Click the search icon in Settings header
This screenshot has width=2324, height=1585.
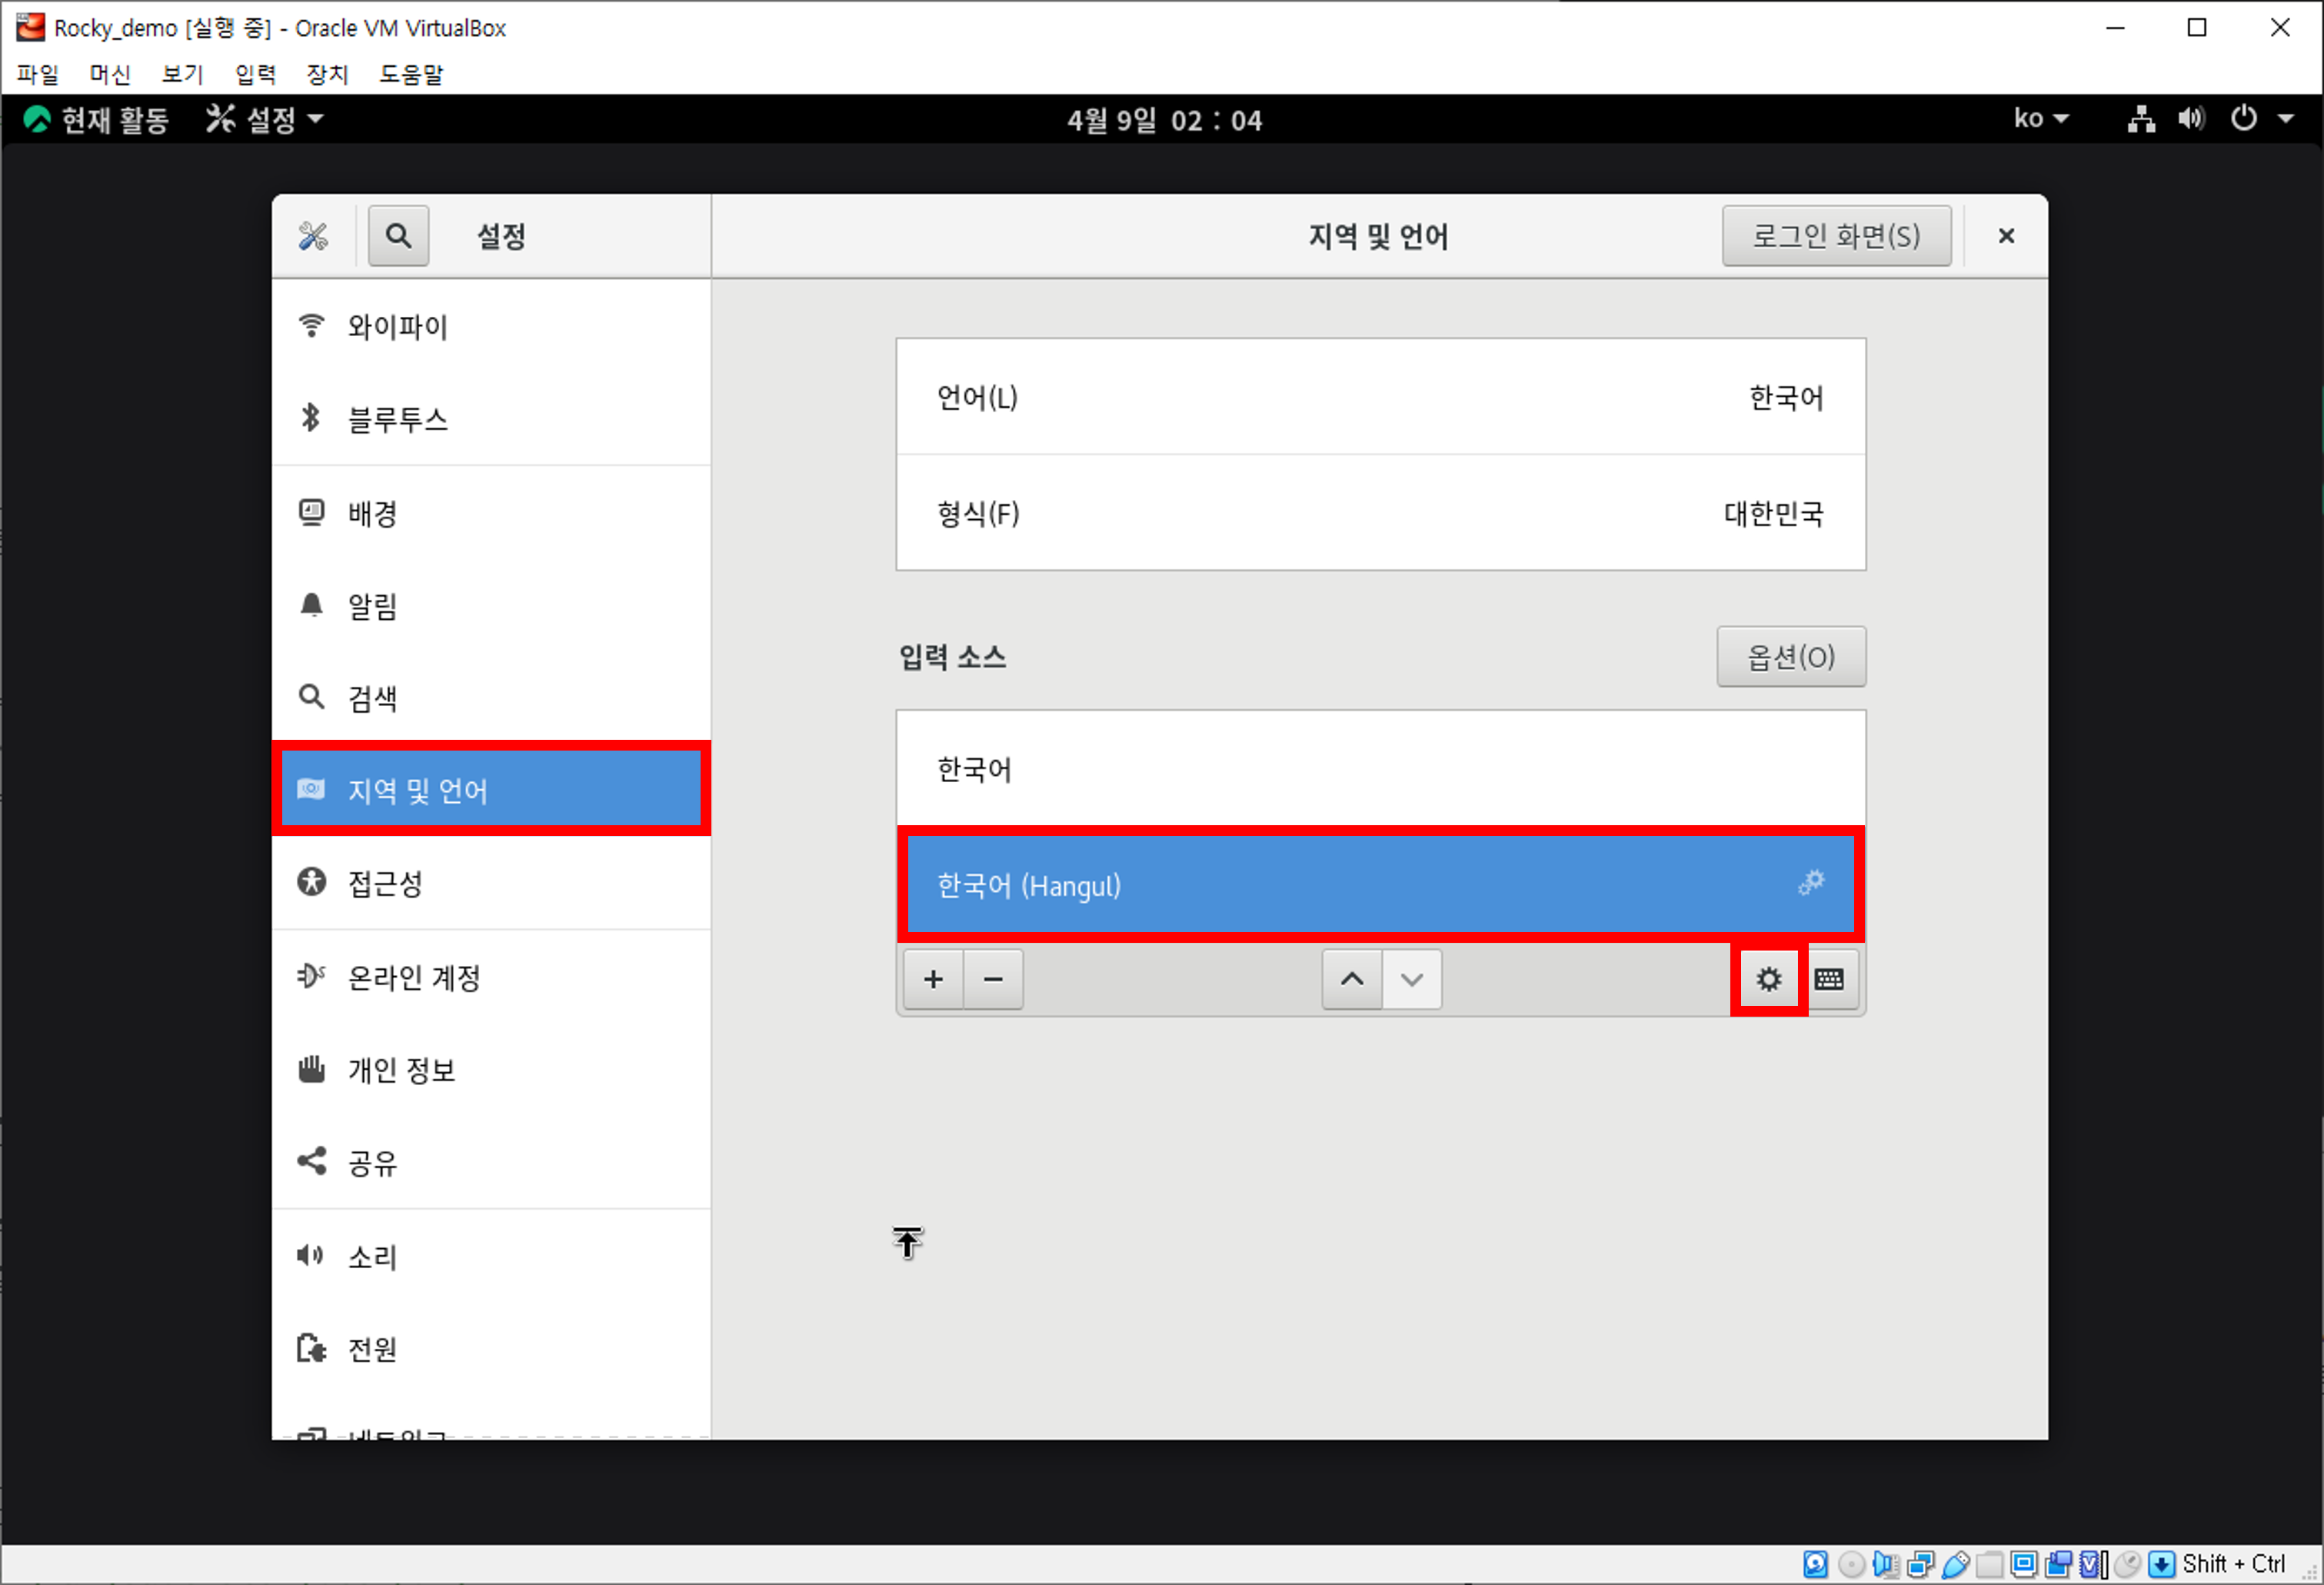tap(398, 236)
